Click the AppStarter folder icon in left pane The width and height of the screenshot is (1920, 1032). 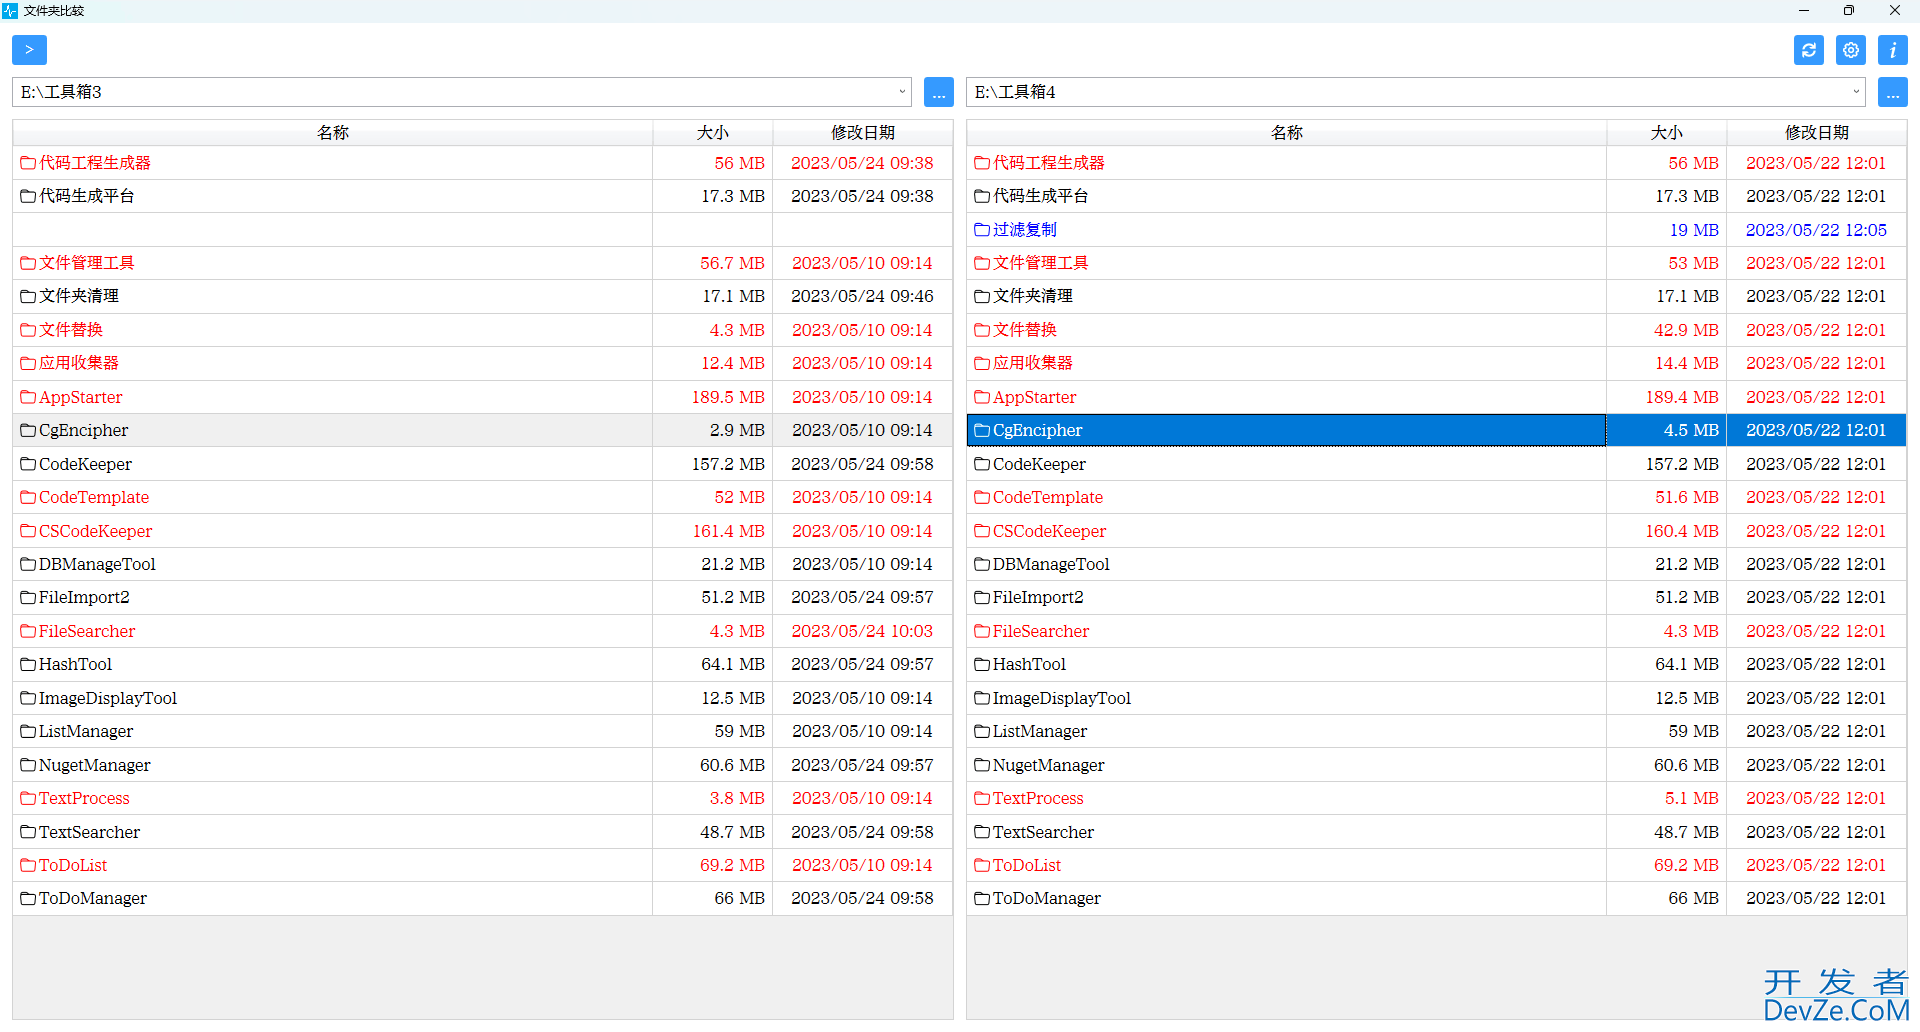click(28, 397)
